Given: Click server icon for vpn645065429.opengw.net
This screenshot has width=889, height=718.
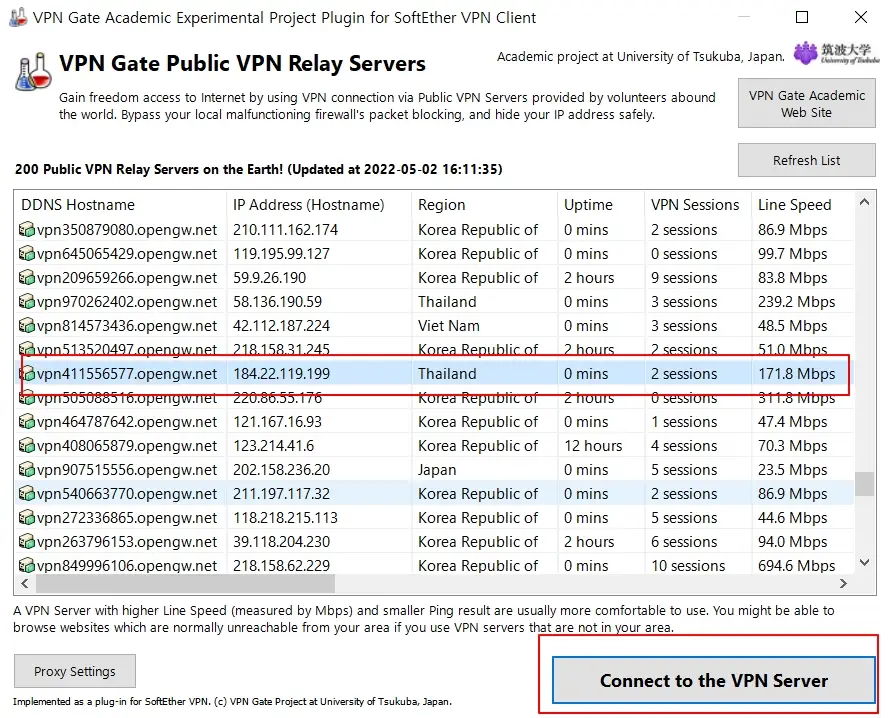Looking at the screenshot, I should (x=27, y=254).
